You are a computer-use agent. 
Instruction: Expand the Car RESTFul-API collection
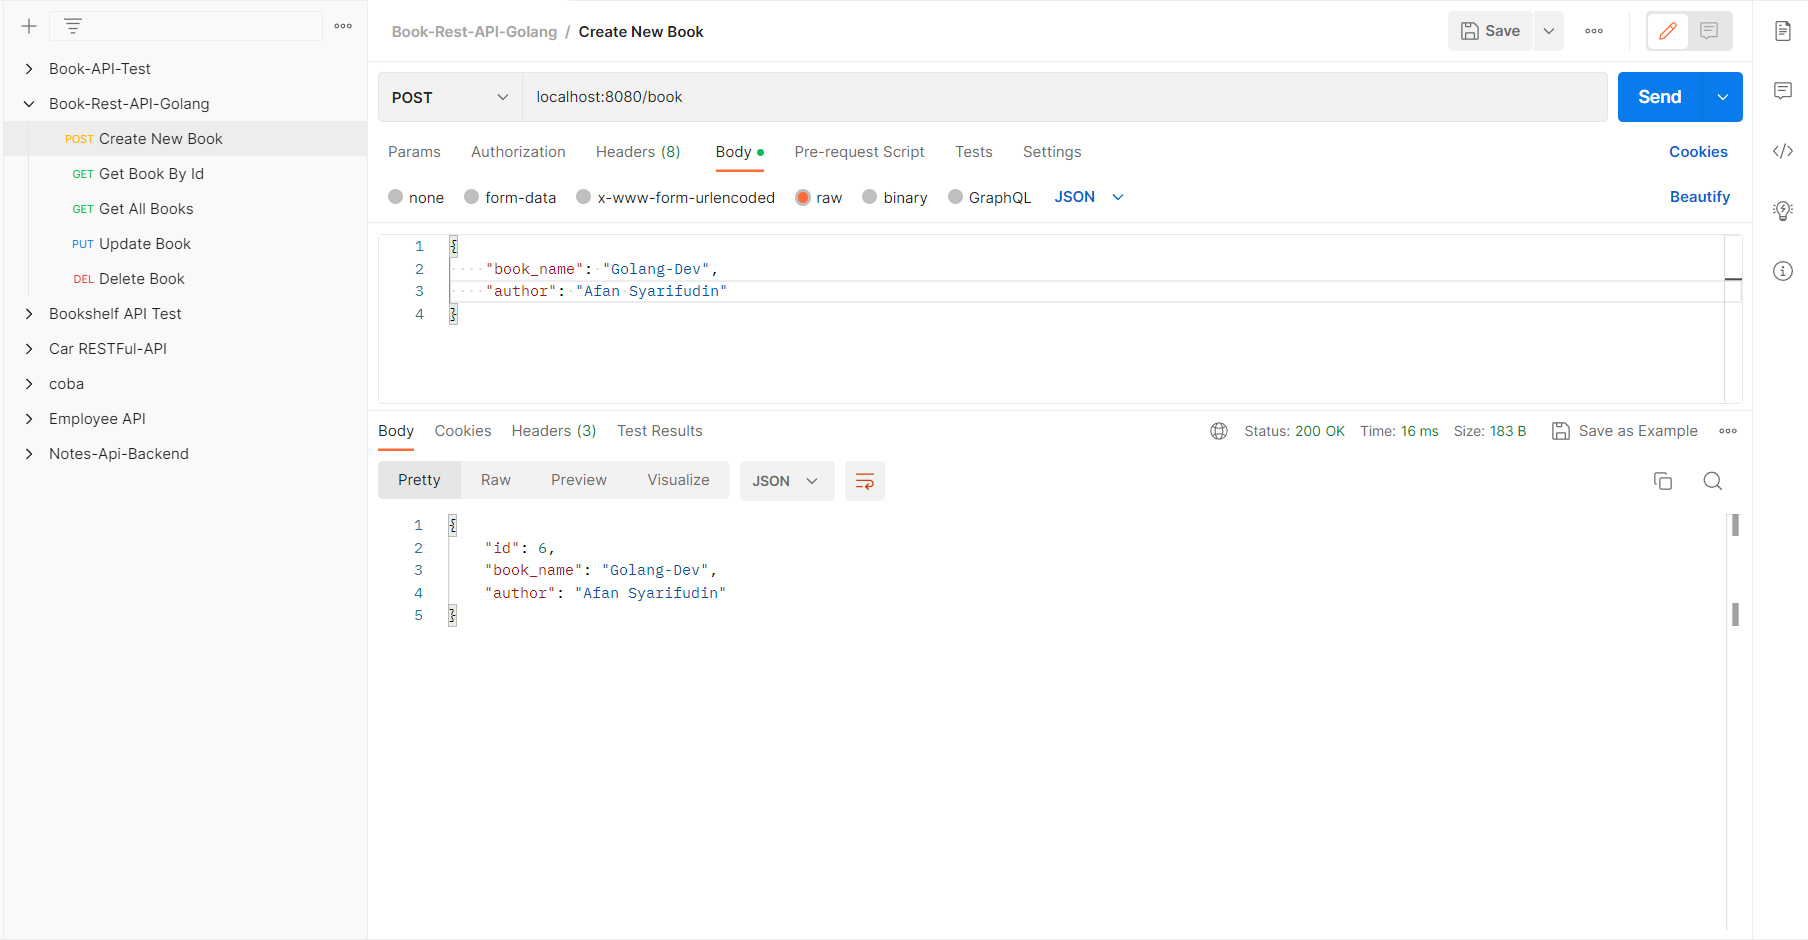(x=29, y=349)
